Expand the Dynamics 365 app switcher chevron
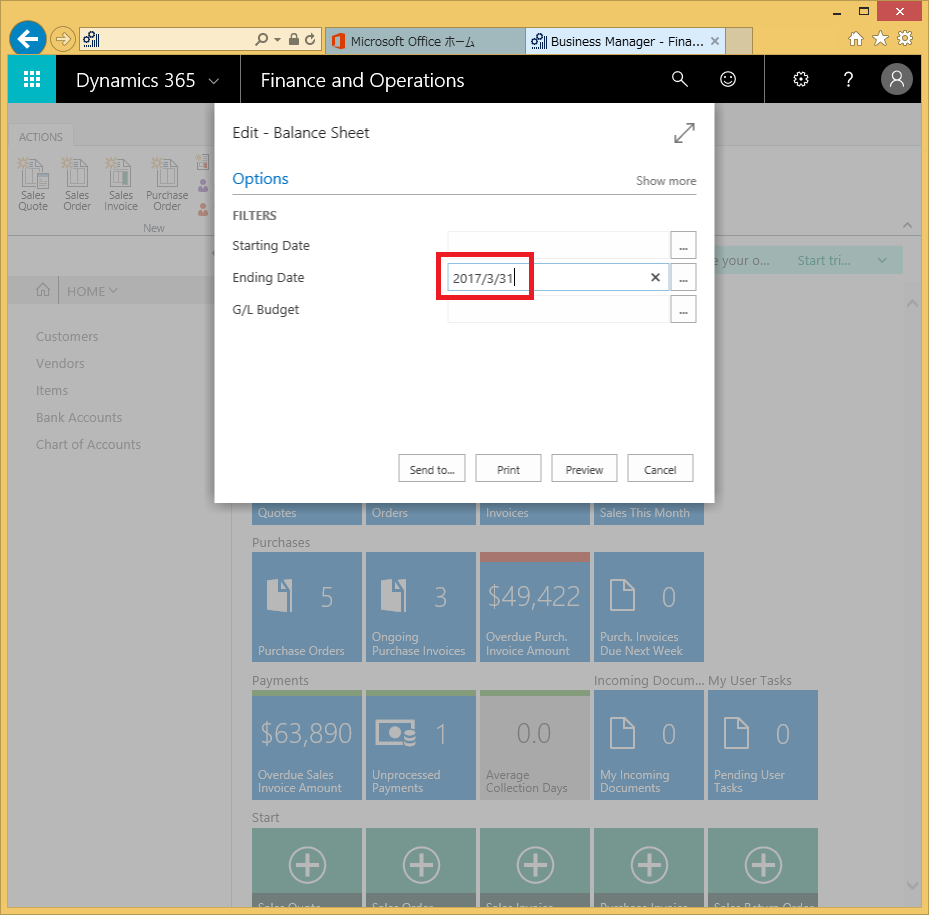Viewport: 929px width, 915px height. [x=214, y=81]
